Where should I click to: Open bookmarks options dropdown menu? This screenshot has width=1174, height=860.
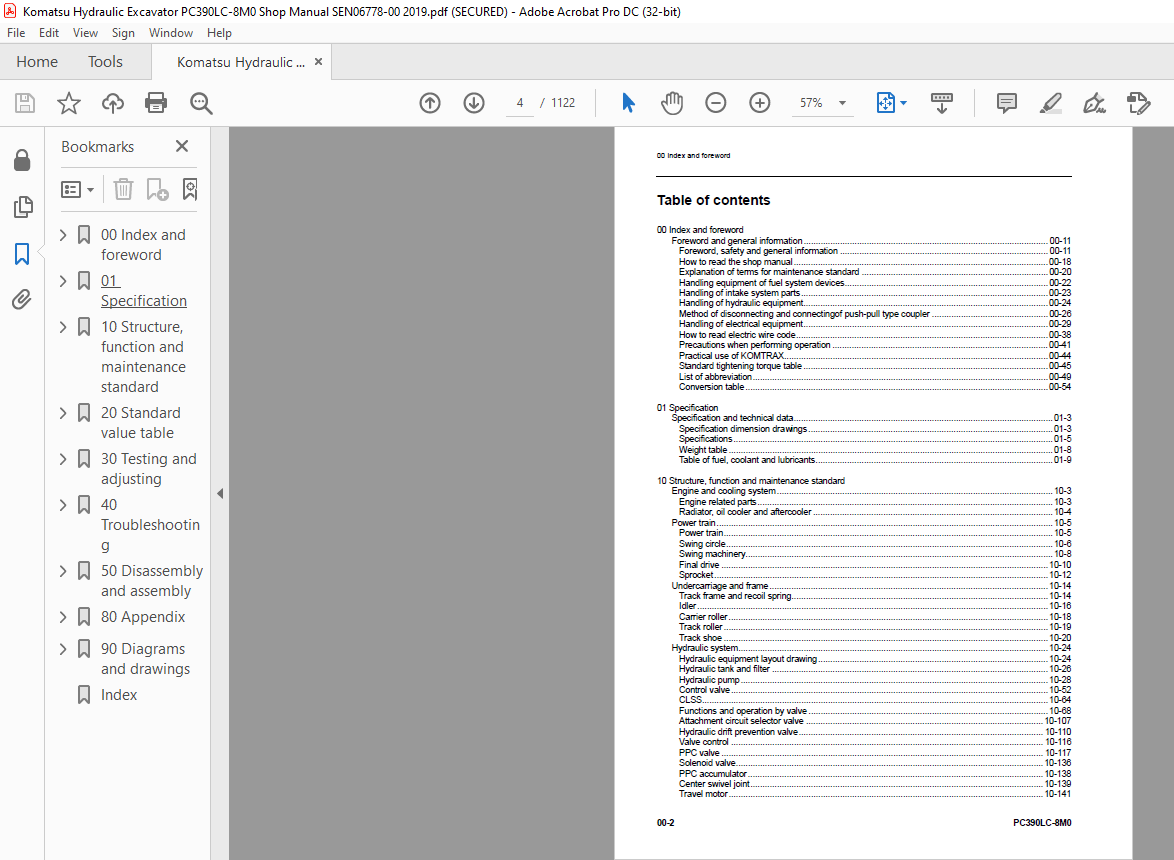pyautogui.click(x=78, y=189)
